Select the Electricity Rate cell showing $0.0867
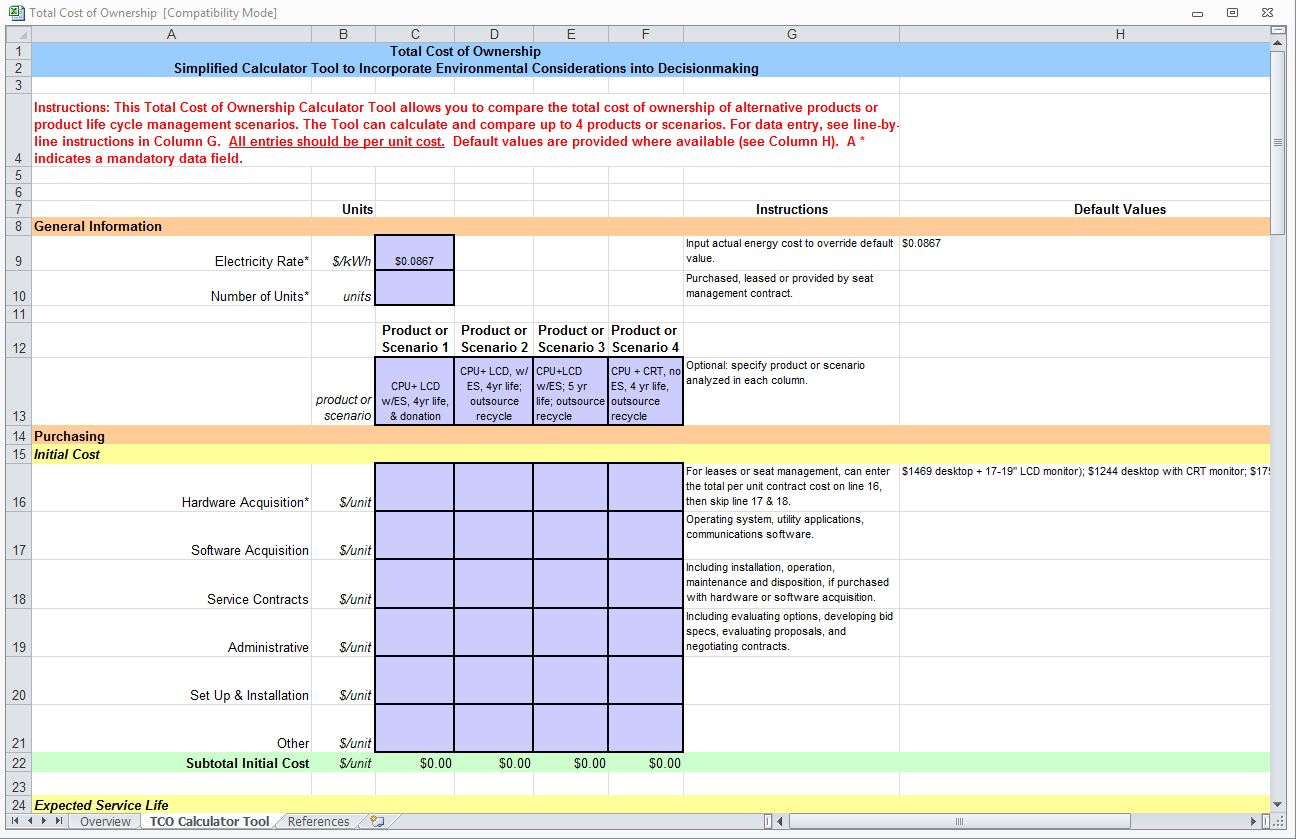 (414, 261)
